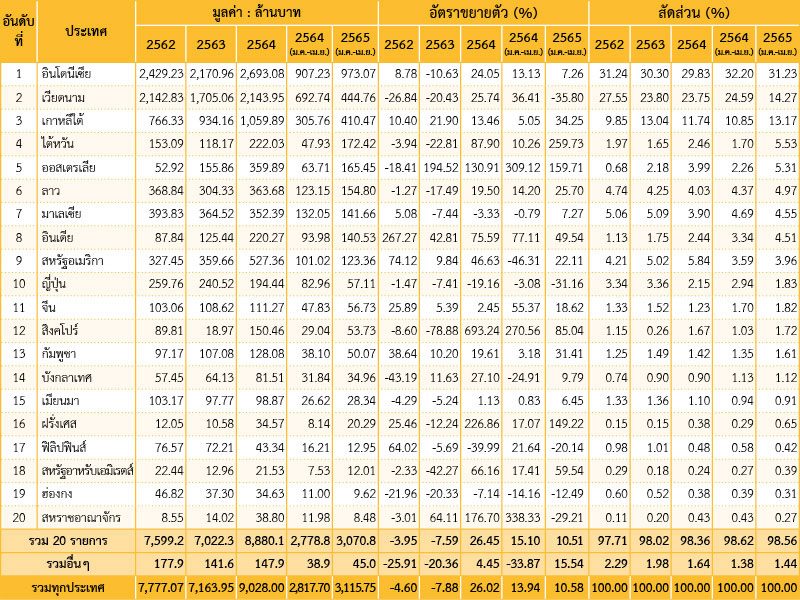This screenshot has height=600, width=800.
Task: Click the top-20 total 8,880.1
Action: (264, 541)
